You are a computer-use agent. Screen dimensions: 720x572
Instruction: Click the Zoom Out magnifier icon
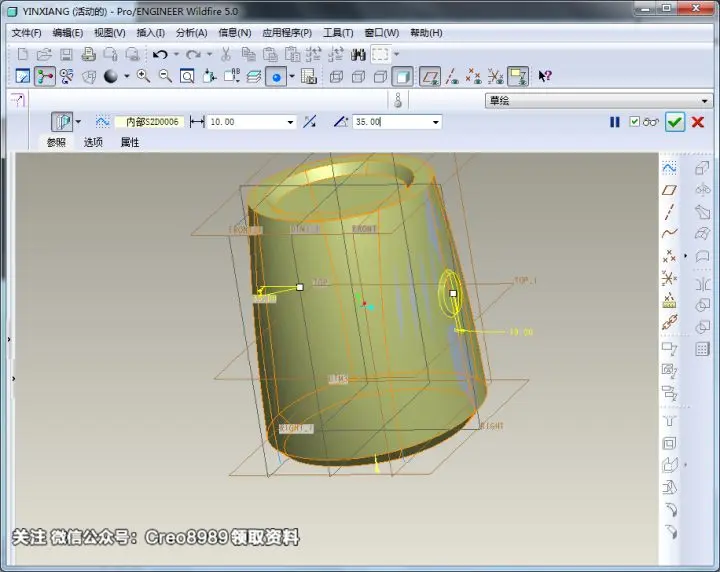click(165, 76)
